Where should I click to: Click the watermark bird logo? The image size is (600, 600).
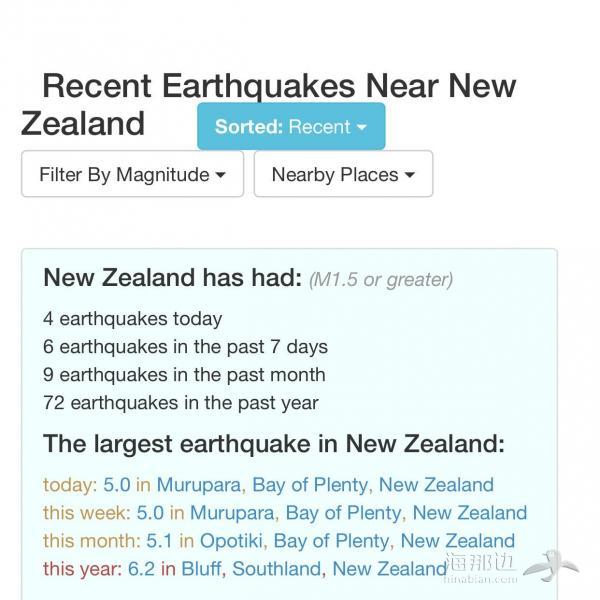click(x=551, y=566)
